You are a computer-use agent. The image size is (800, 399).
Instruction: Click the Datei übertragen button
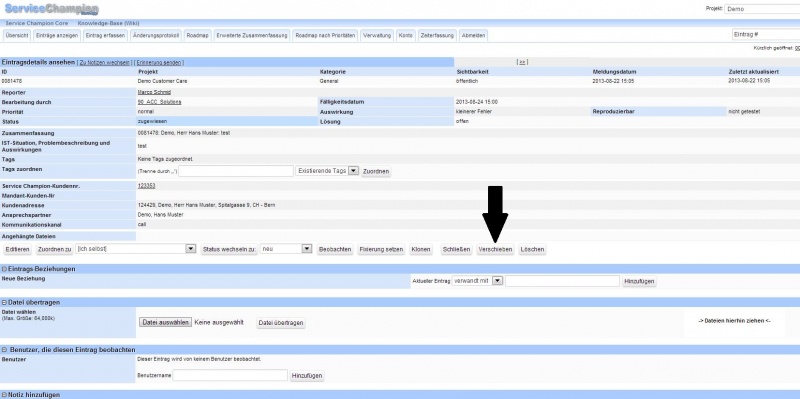coord(281,323)
